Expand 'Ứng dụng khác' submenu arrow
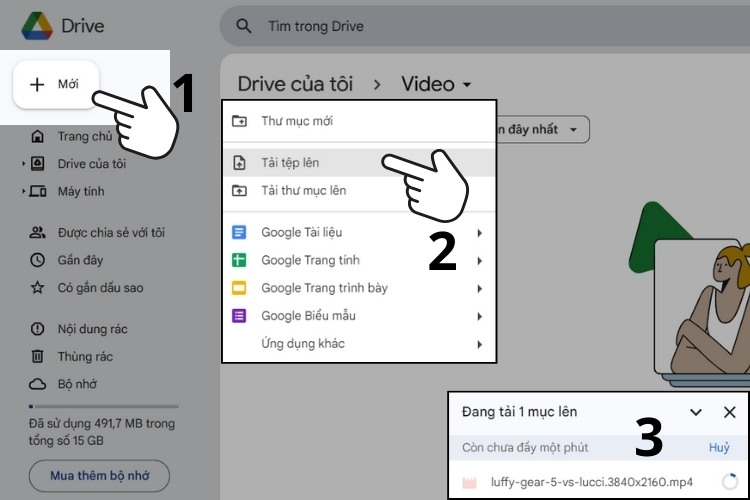The image size is (750, 500). [480, 344]
